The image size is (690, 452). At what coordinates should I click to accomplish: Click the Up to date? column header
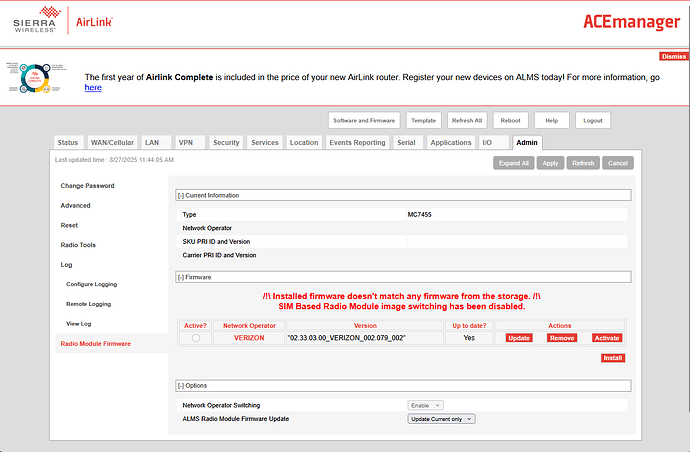tap(469, 326)
